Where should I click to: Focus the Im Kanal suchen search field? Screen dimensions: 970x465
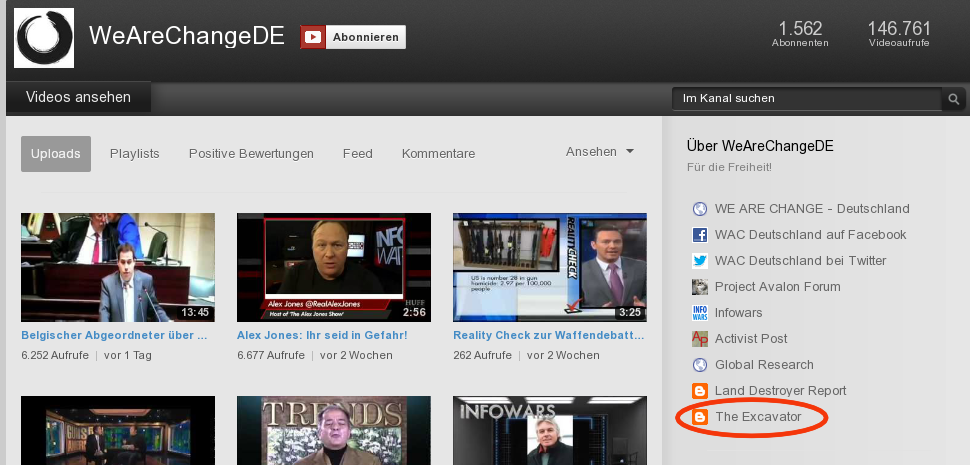coord(807,98)
